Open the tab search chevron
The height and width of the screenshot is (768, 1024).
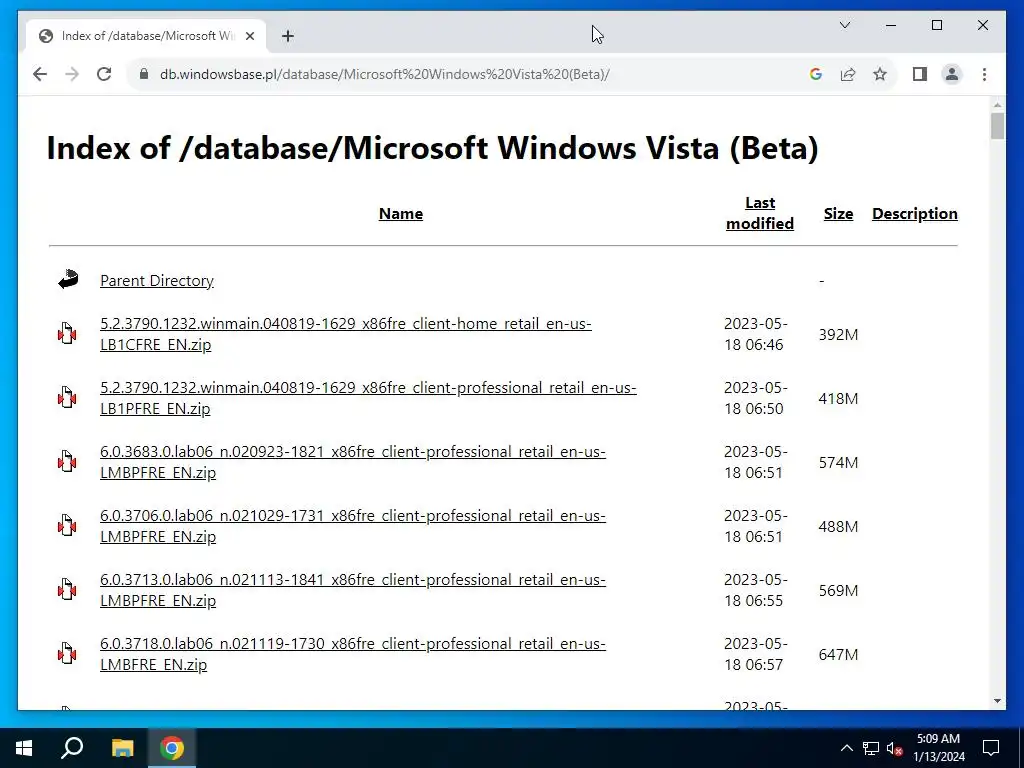pos(844,25)
